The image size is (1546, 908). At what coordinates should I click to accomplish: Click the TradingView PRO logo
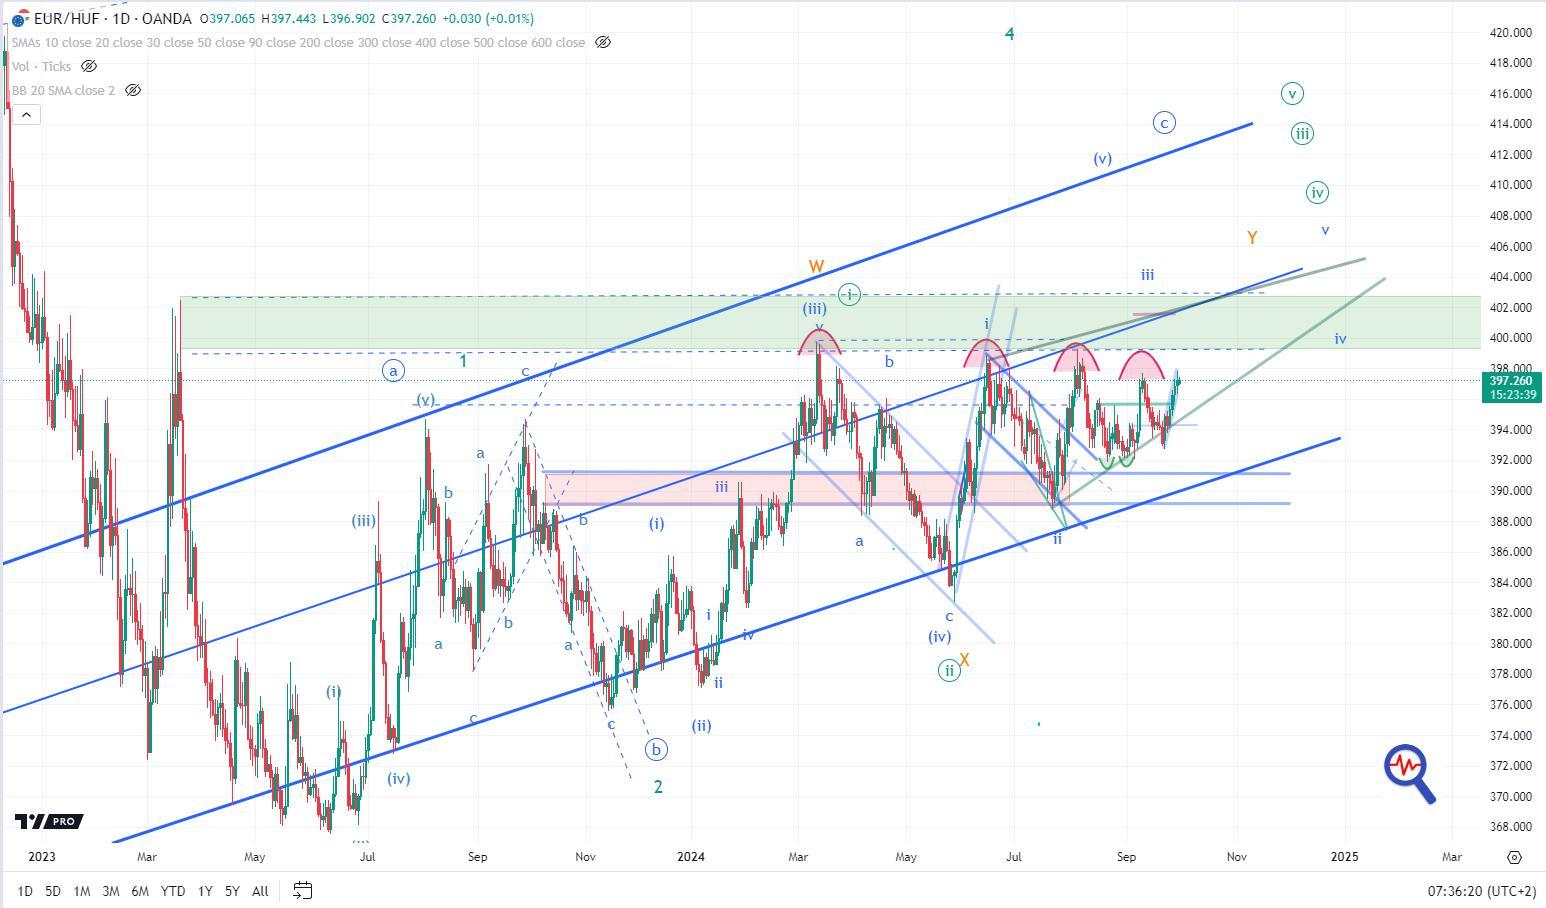(x=48, y=821)
